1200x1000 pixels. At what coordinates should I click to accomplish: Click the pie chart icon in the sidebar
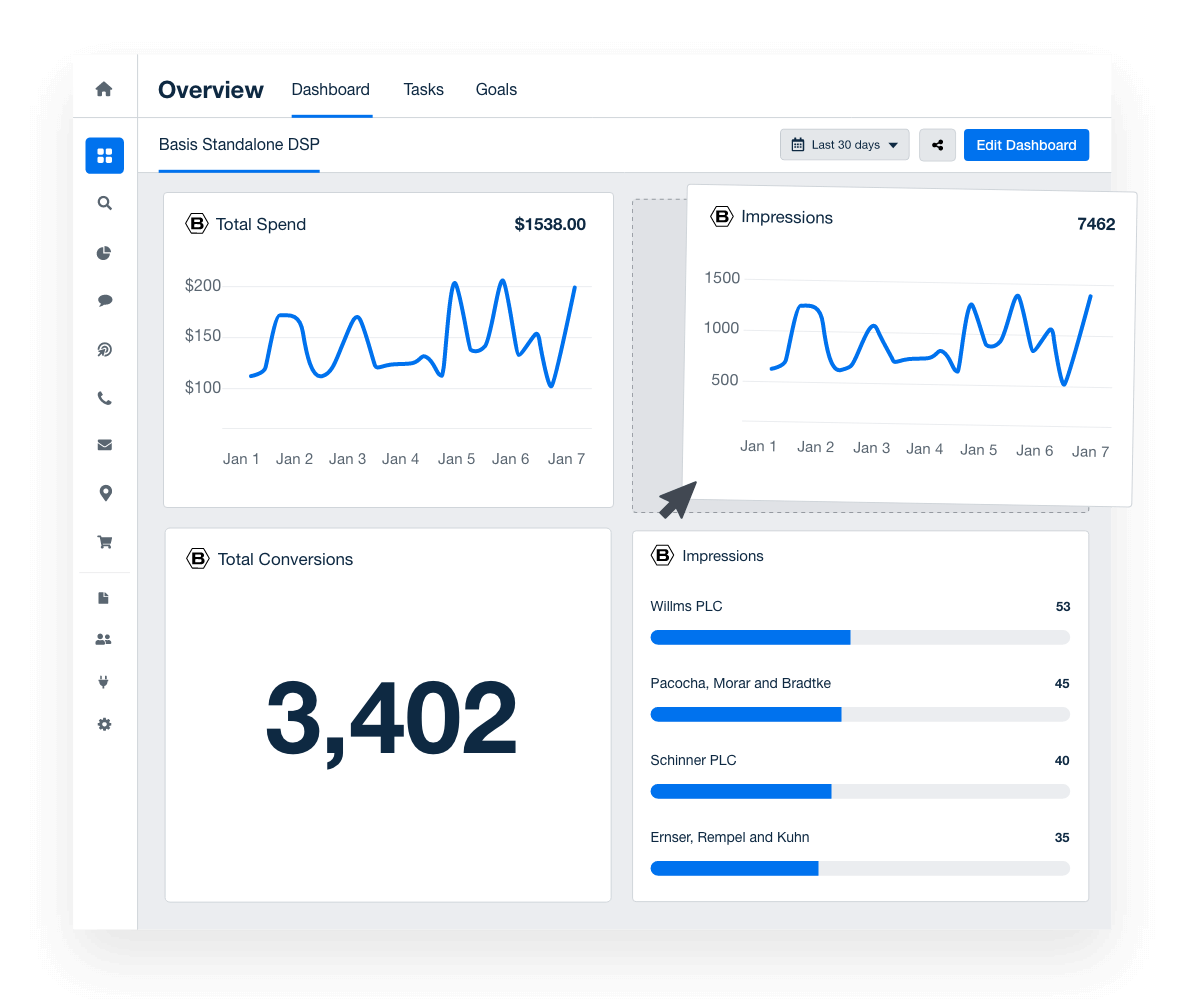pyautogui.click(x=104, y=253)
